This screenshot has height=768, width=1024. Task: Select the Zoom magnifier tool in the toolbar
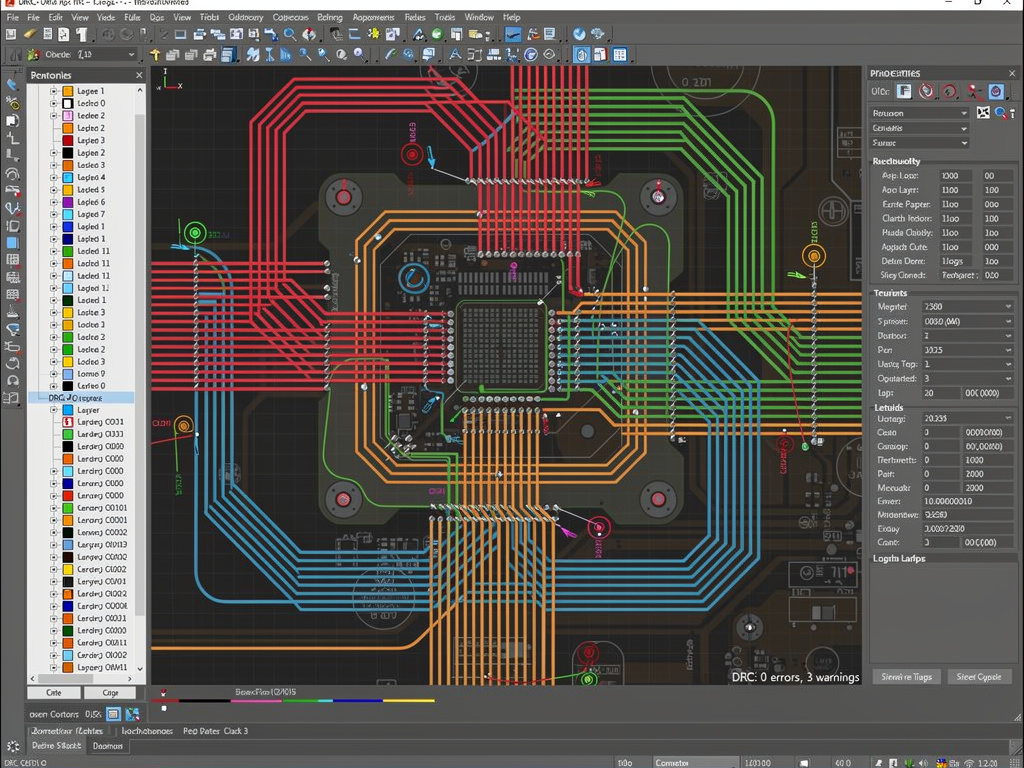pyautogui.click(x=289, y=33)
